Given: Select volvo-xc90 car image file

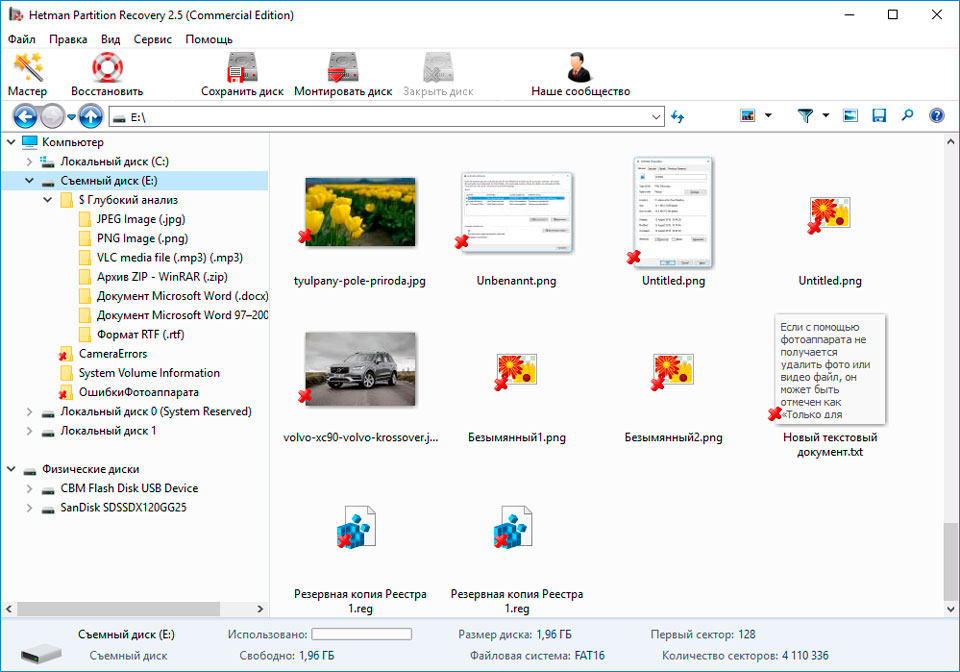Looking at the screenshot, I should [360, 369].
